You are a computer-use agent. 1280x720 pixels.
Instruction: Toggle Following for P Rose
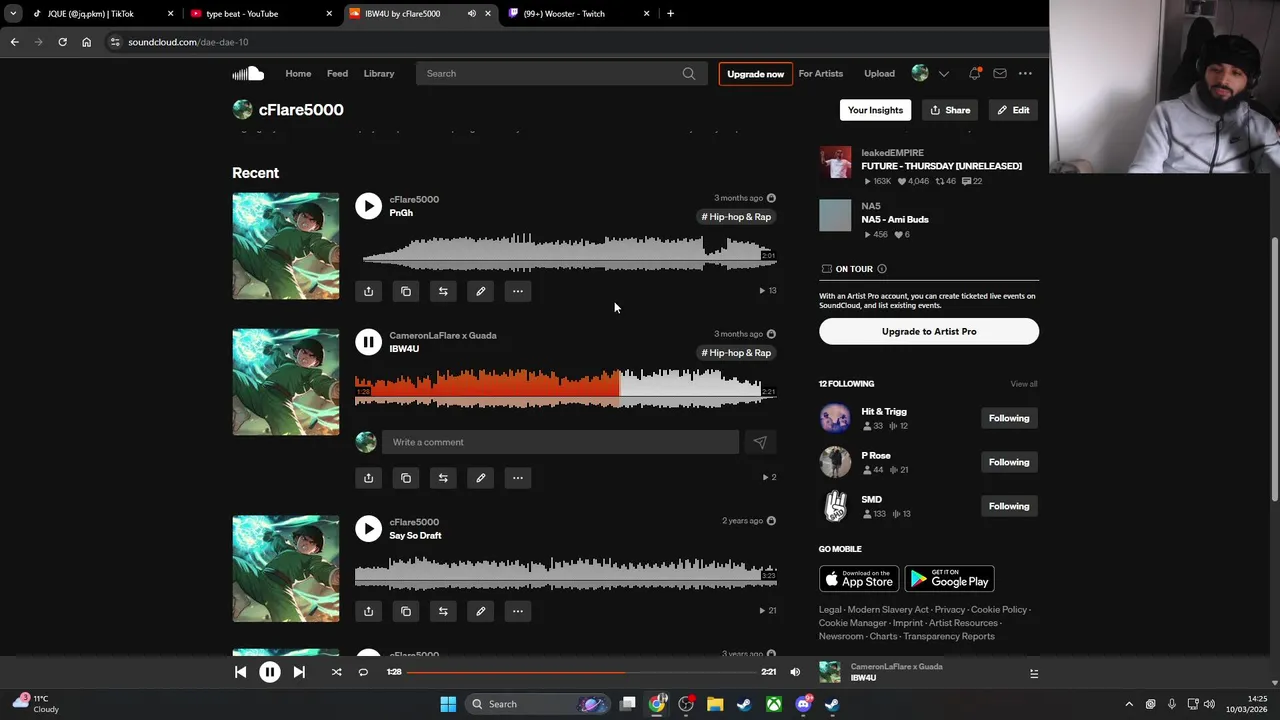click(1009, 462)
